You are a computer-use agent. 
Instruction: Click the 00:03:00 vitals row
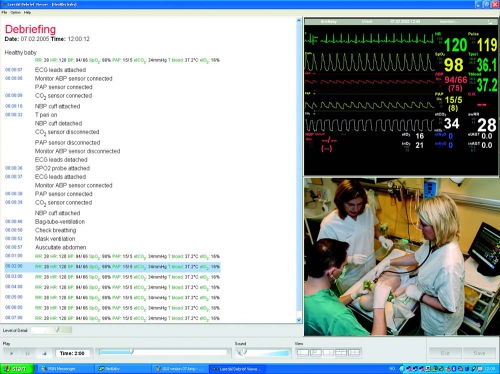click(x=112, y=277)
